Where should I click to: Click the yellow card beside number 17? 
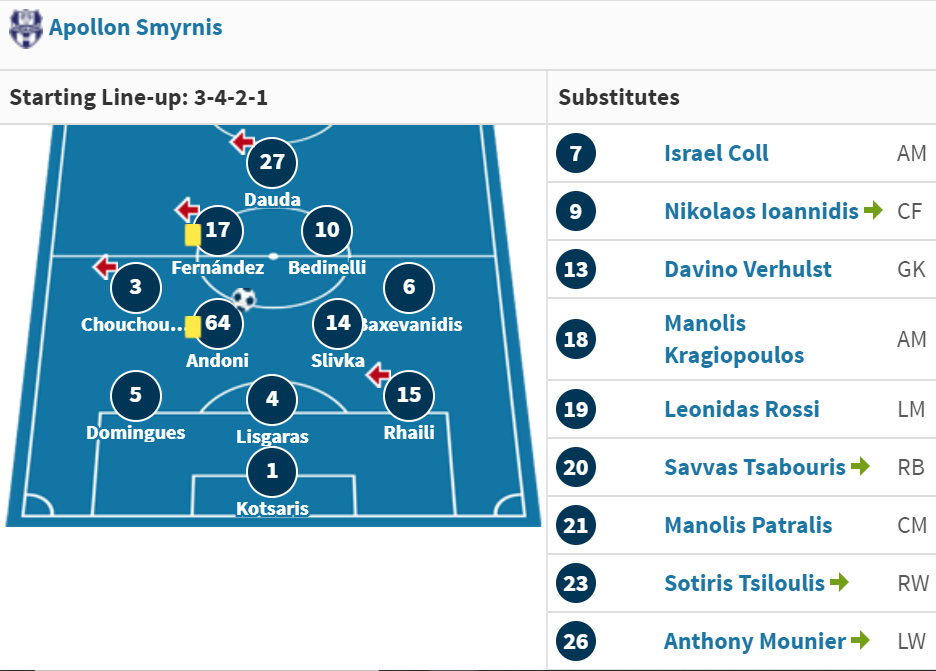192,235
